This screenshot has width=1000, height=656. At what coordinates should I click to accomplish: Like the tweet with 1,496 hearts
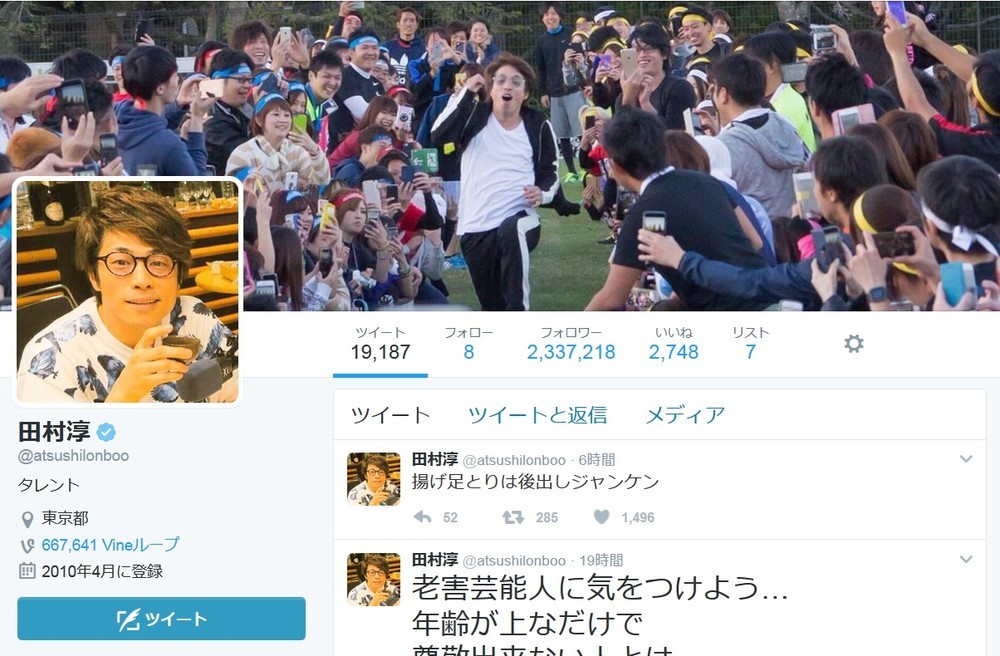(601, 517)
